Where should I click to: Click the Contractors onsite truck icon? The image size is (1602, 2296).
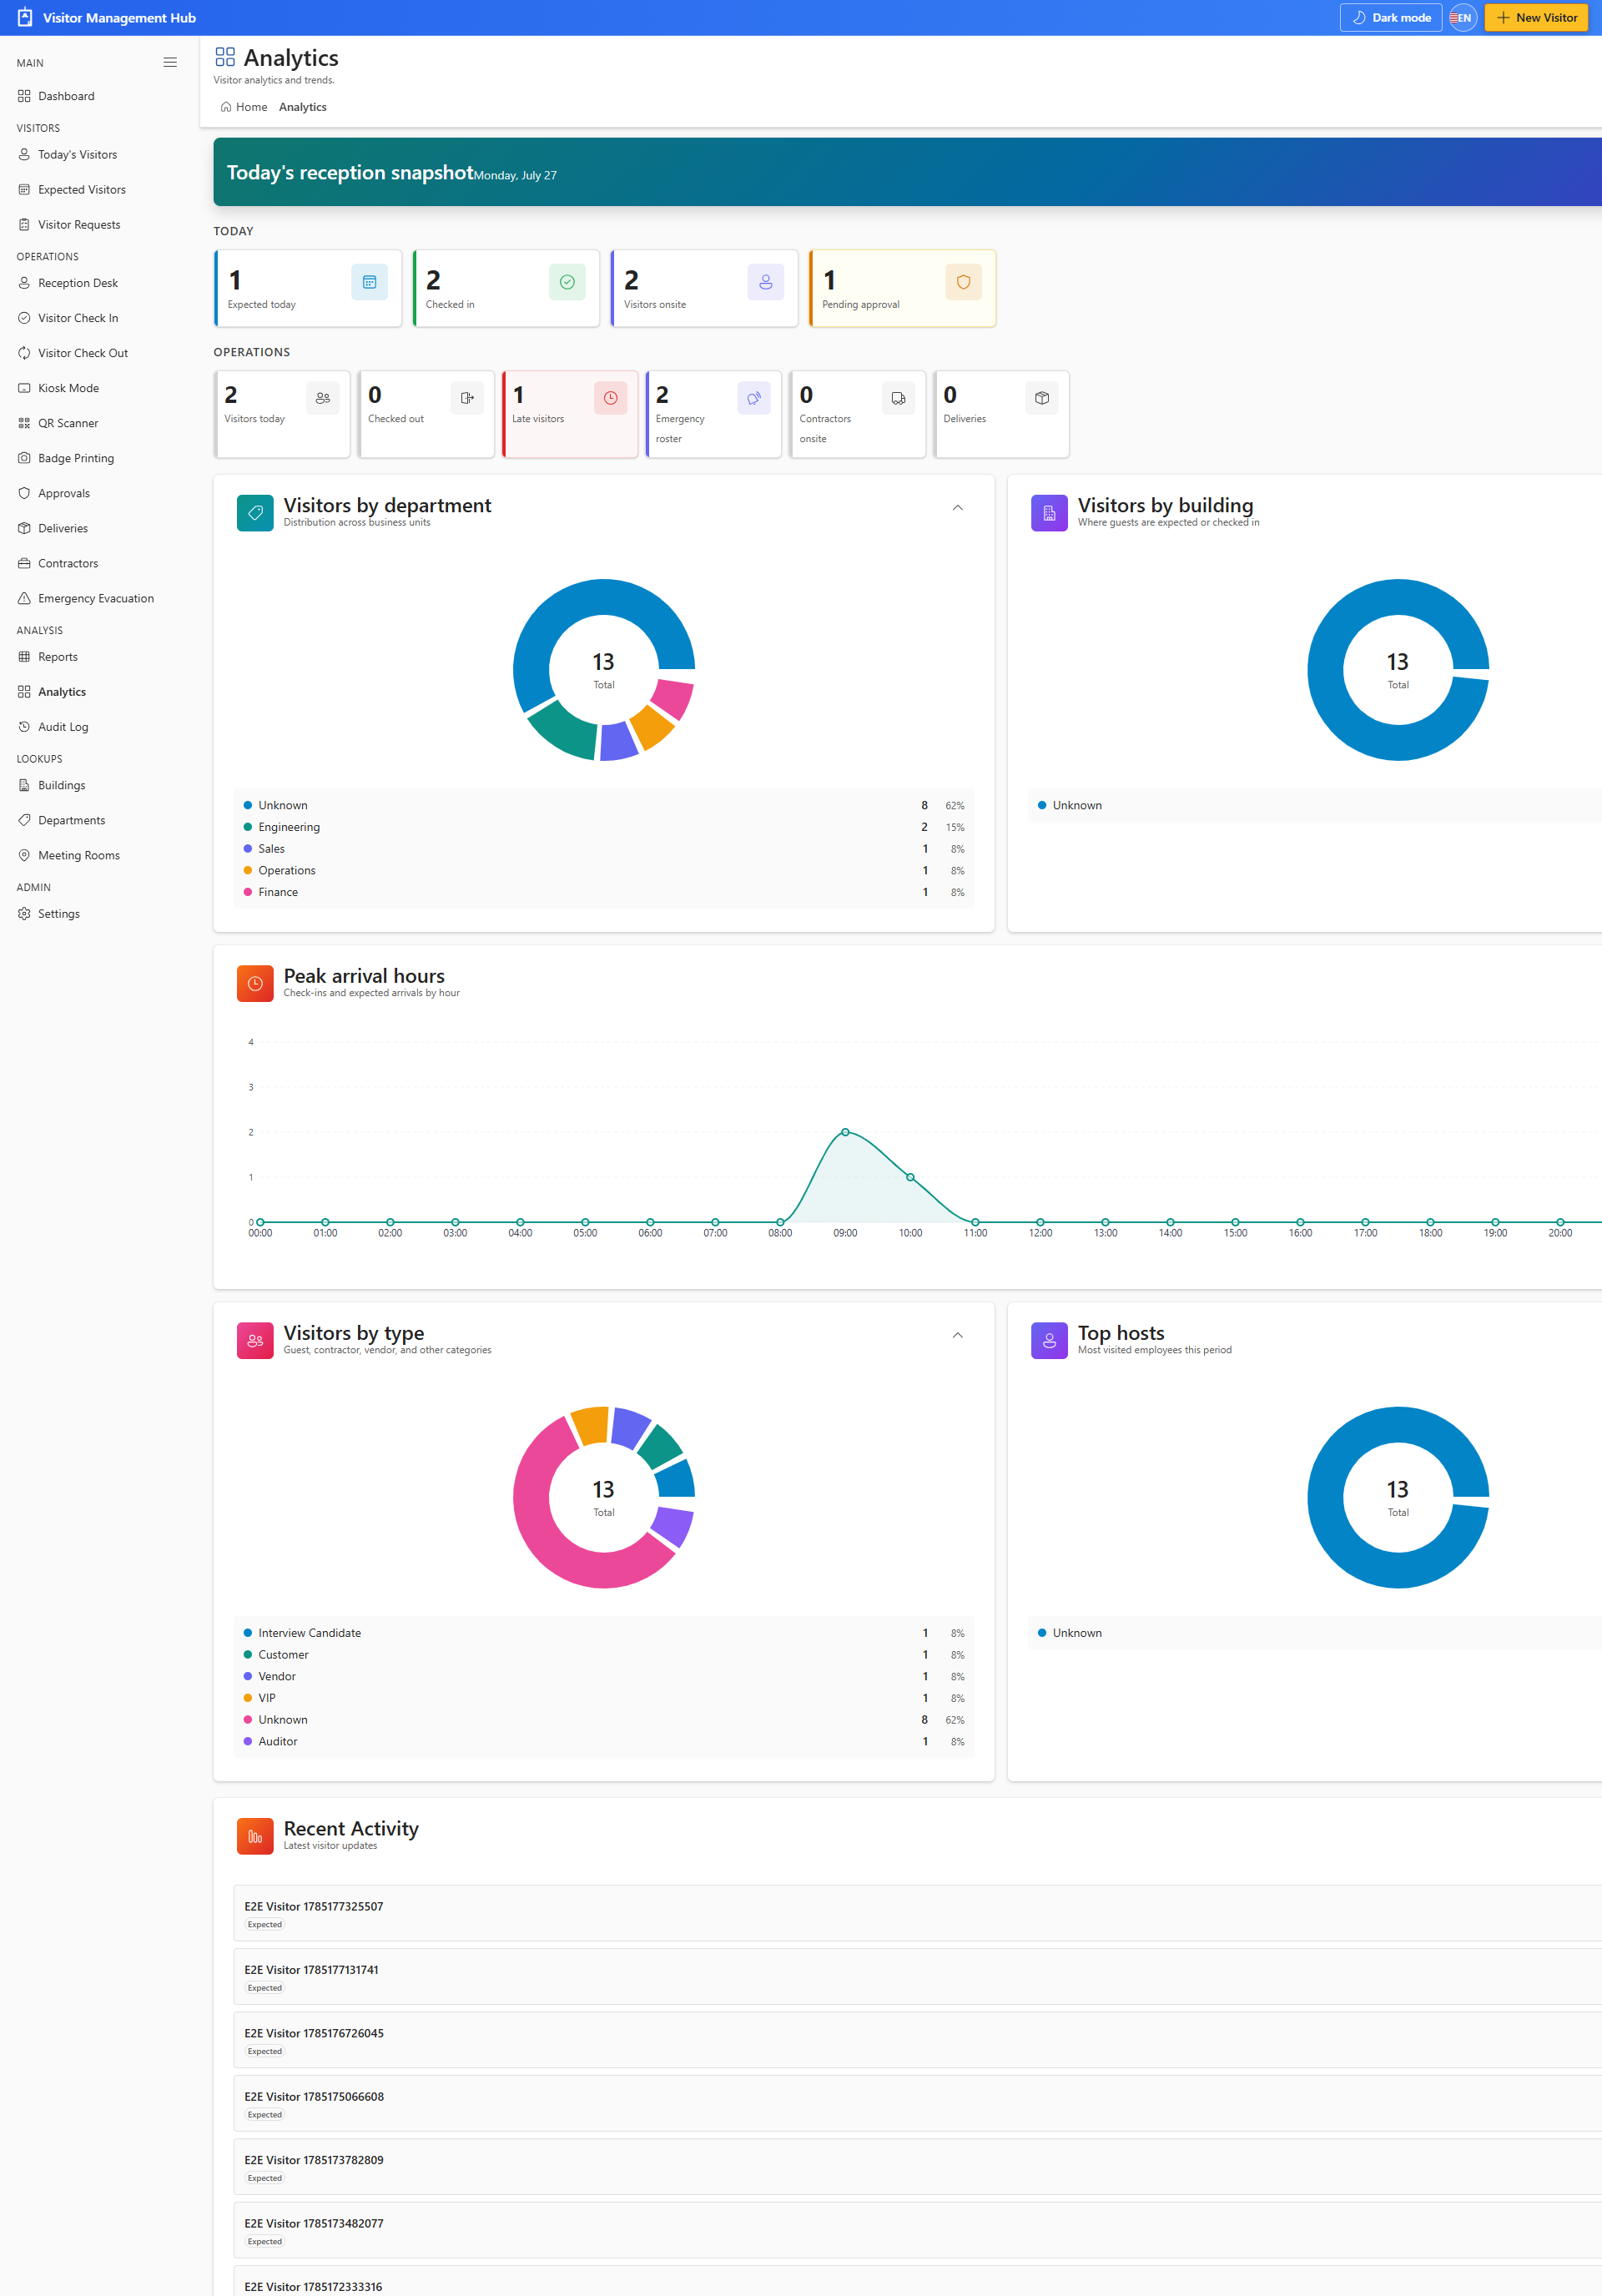pyautogui.click(x=898, y=398)
